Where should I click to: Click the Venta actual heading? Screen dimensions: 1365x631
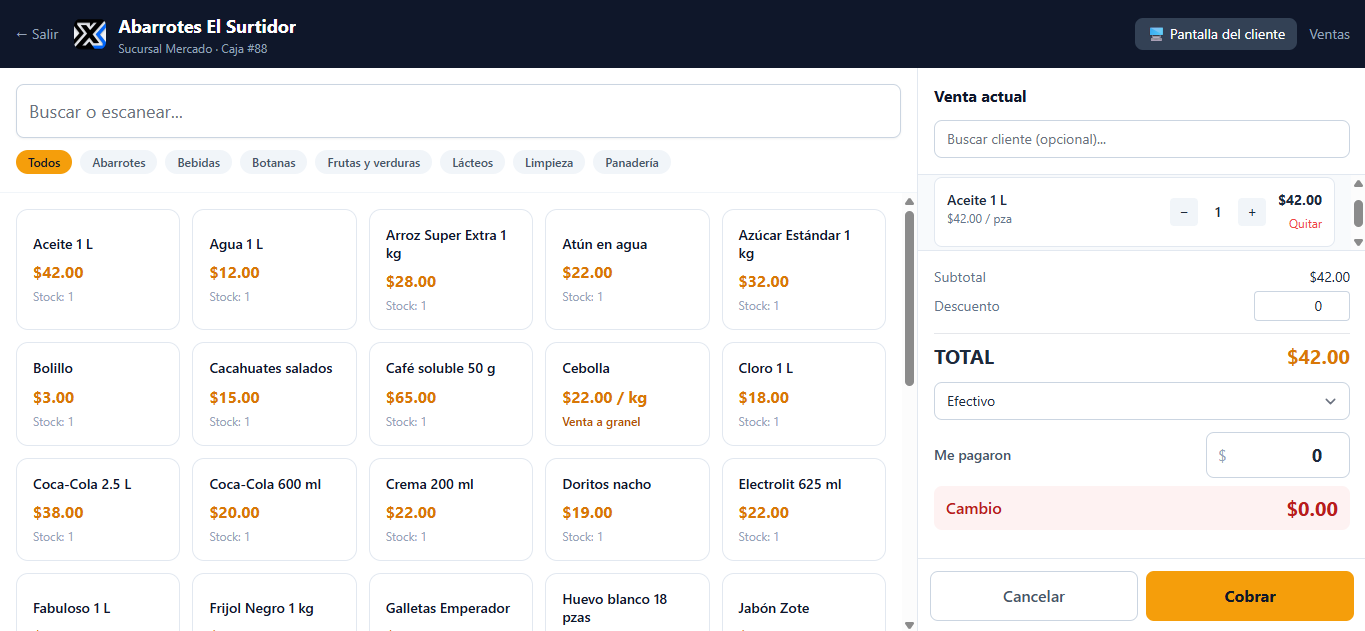click(980, 97)
